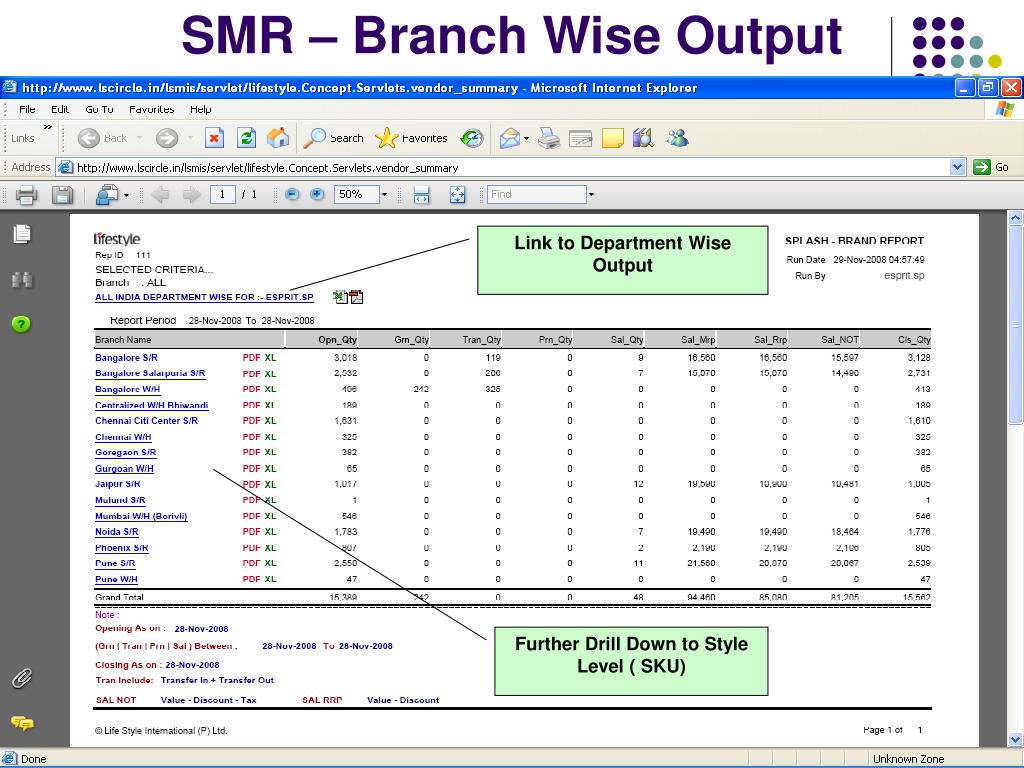The width and height of the screenshot is (1024, 768).
Task: Open the Back button history dropdown
Action: coord(139,138)
